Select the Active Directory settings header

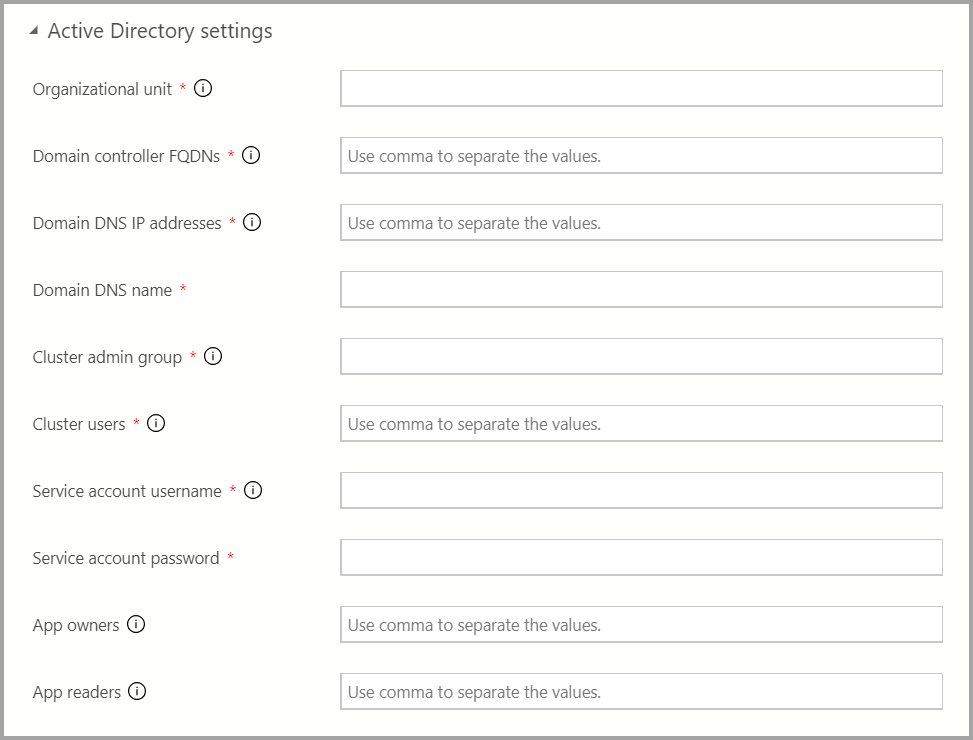(159, 31)
